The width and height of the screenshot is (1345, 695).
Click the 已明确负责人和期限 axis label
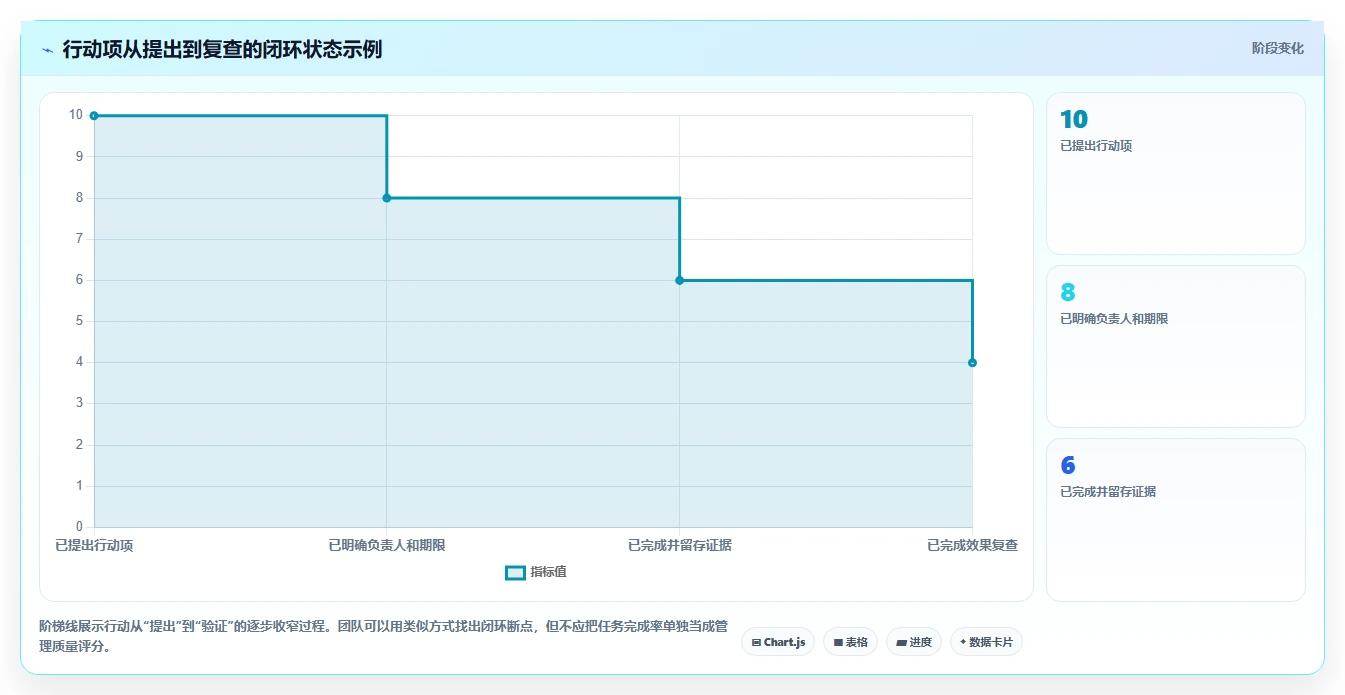[x=387, y=545]
